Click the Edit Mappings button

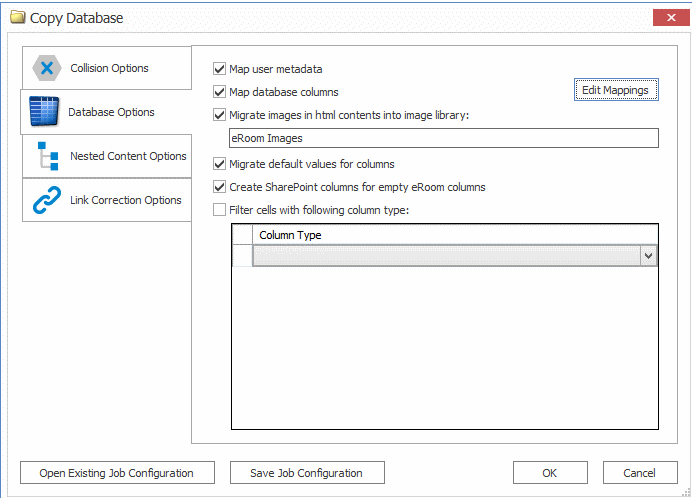[616, 90]
